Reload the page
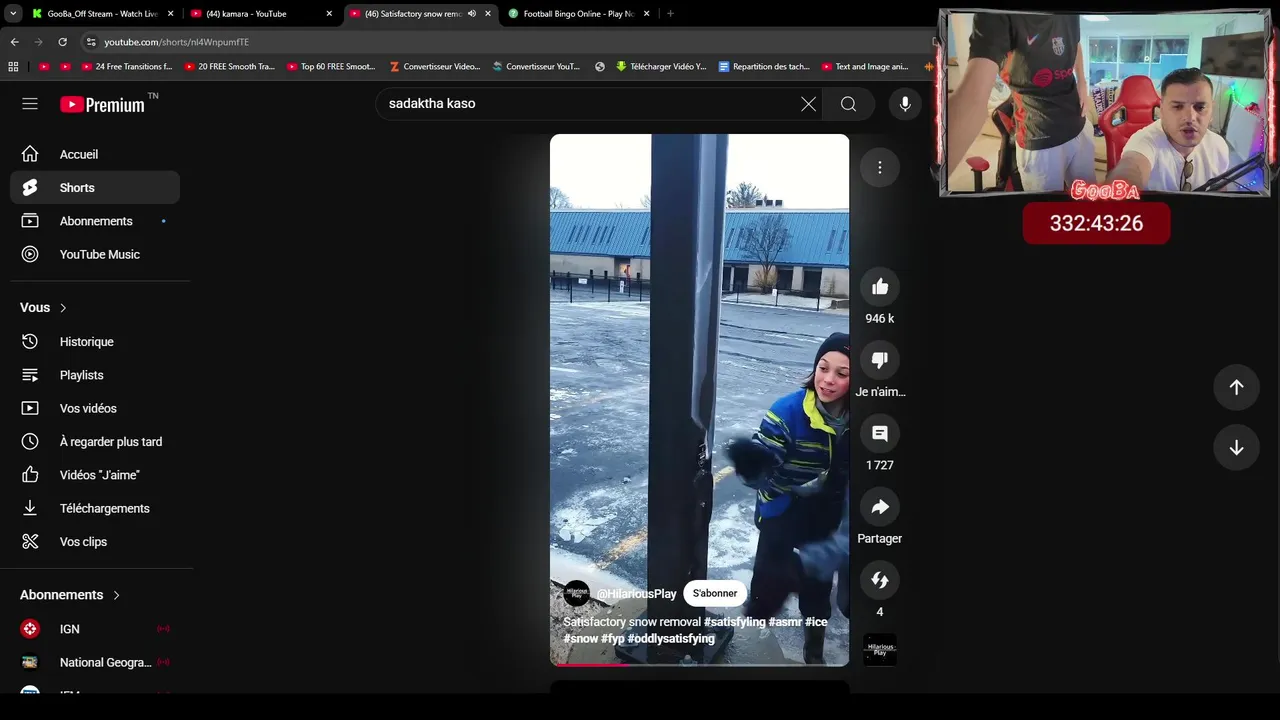The image size is (1280, 720). [62, 42]
